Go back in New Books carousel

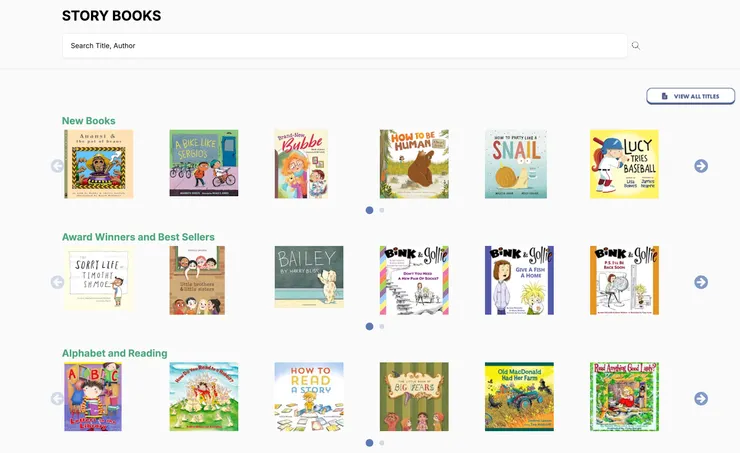coord(57,166)
